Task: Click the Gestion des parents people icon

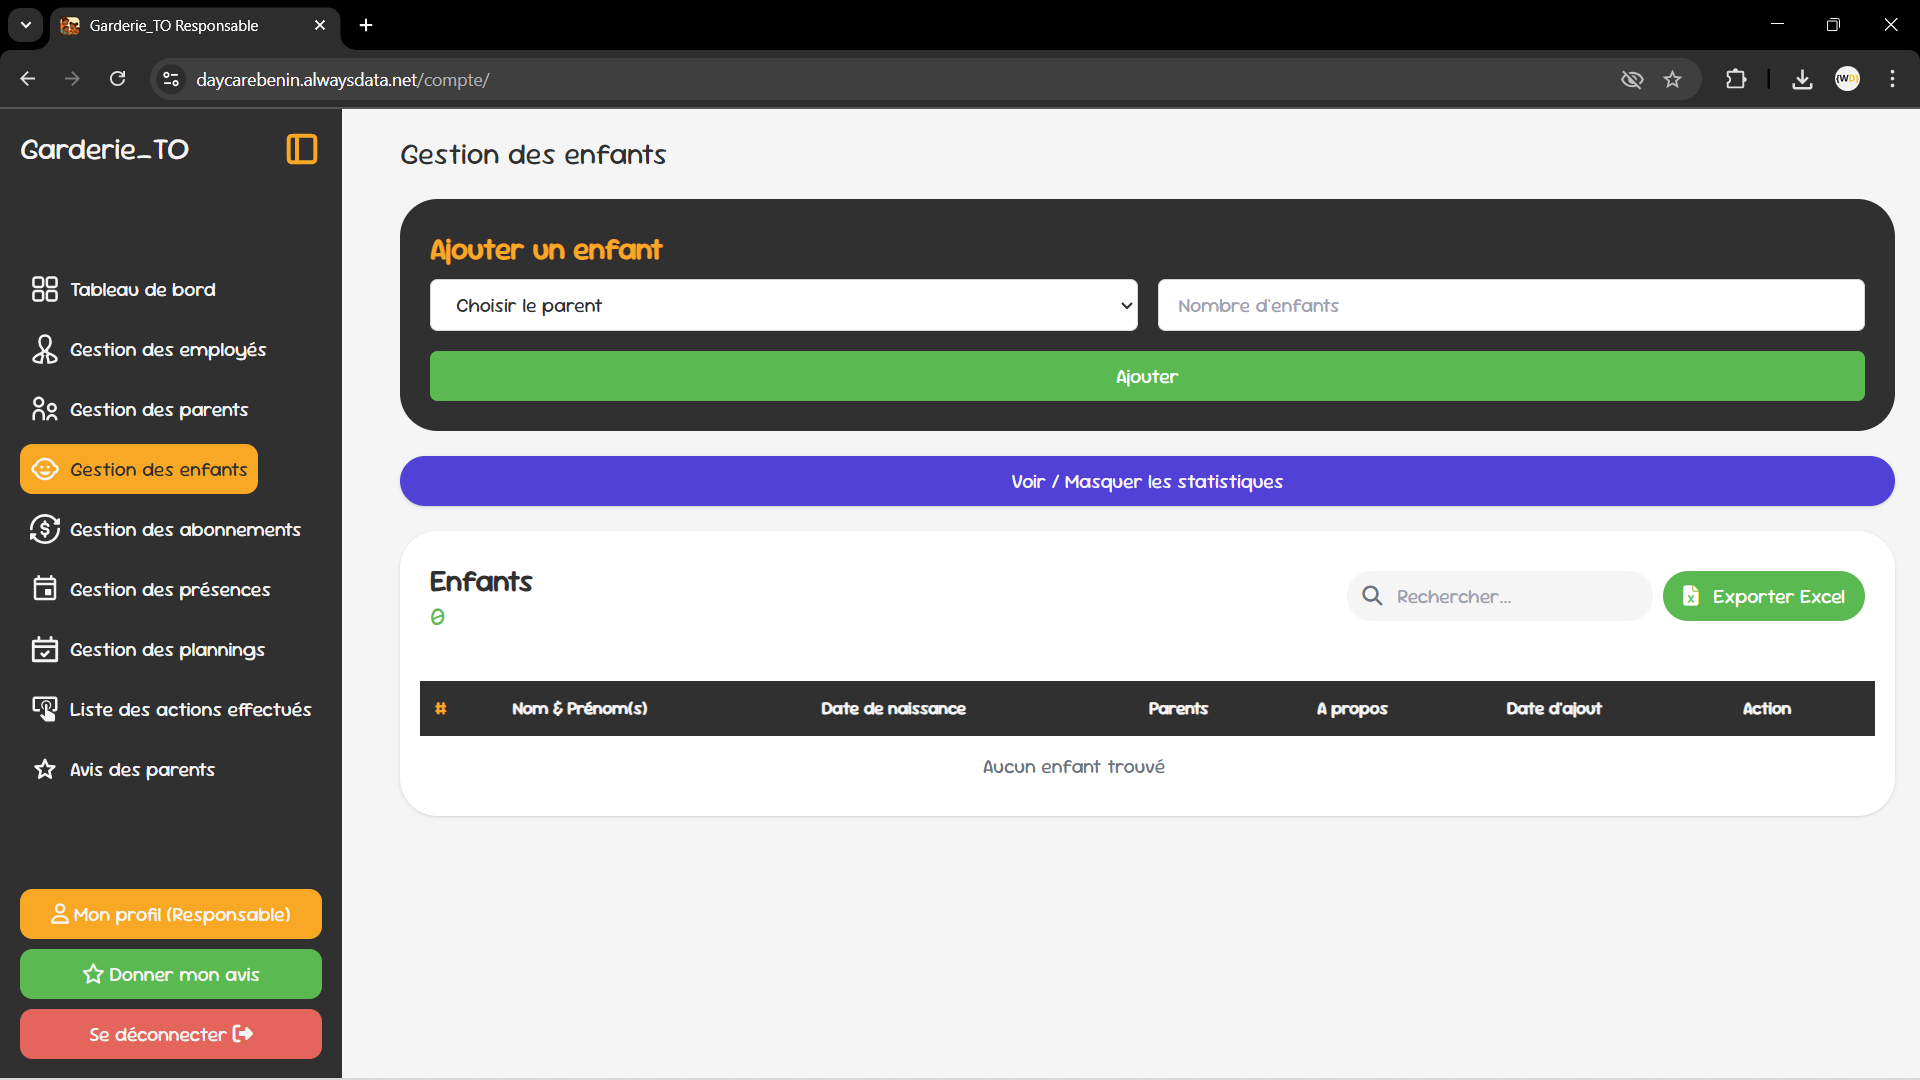Action: (x=44, y=409)
